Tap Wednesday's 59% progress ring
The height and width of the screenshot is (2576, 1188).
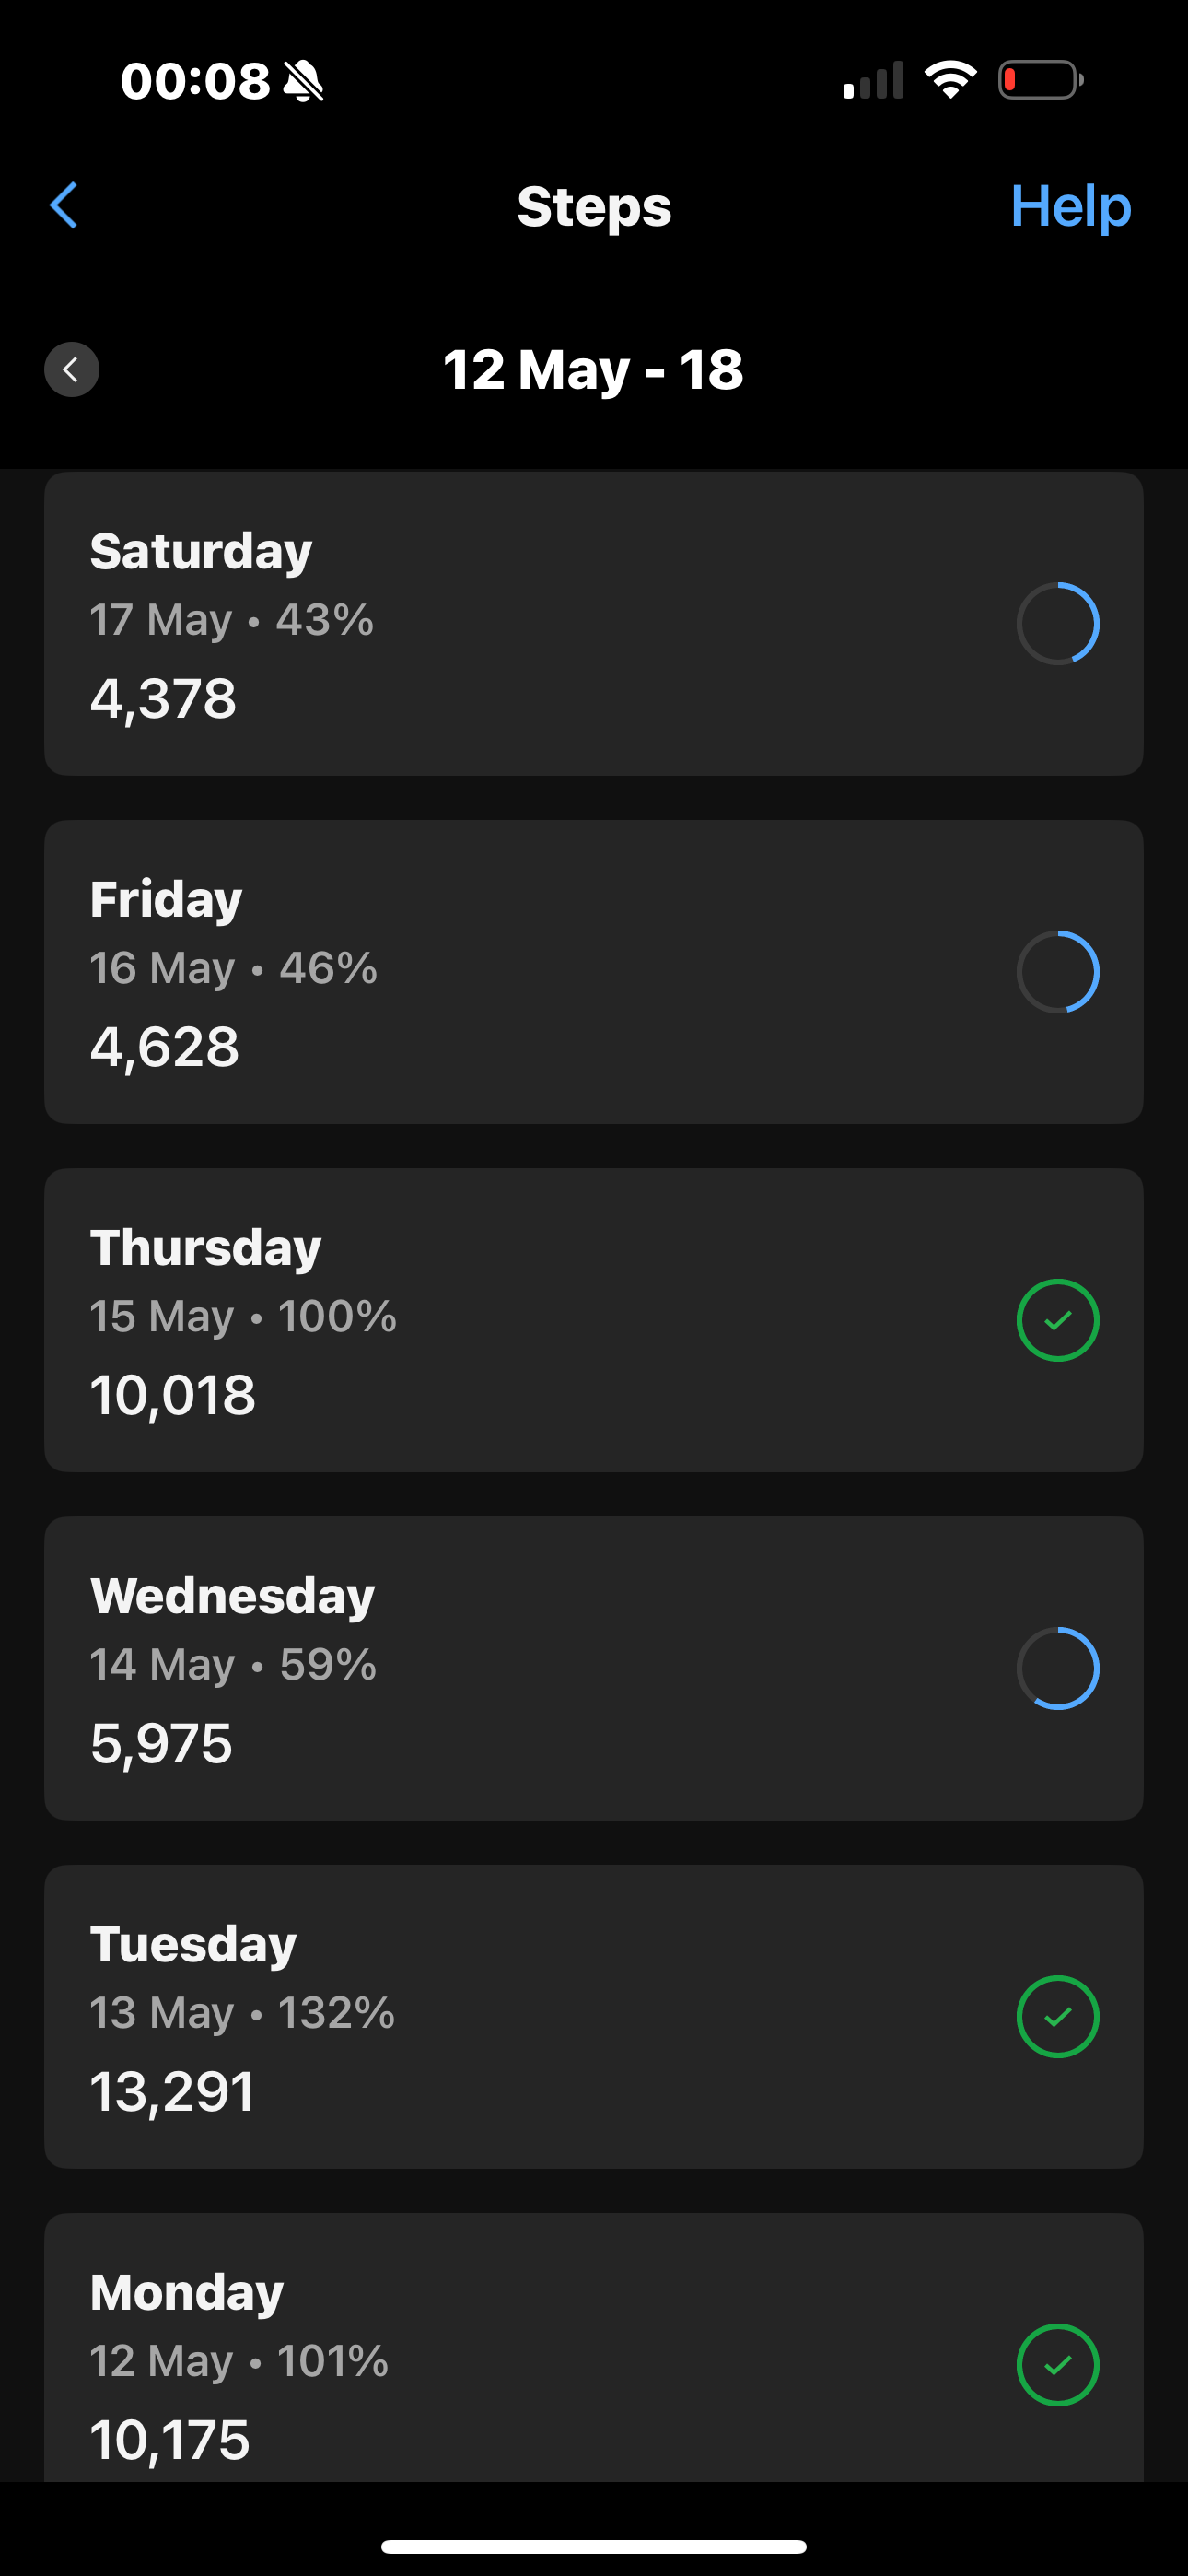pos(1057,1668)
